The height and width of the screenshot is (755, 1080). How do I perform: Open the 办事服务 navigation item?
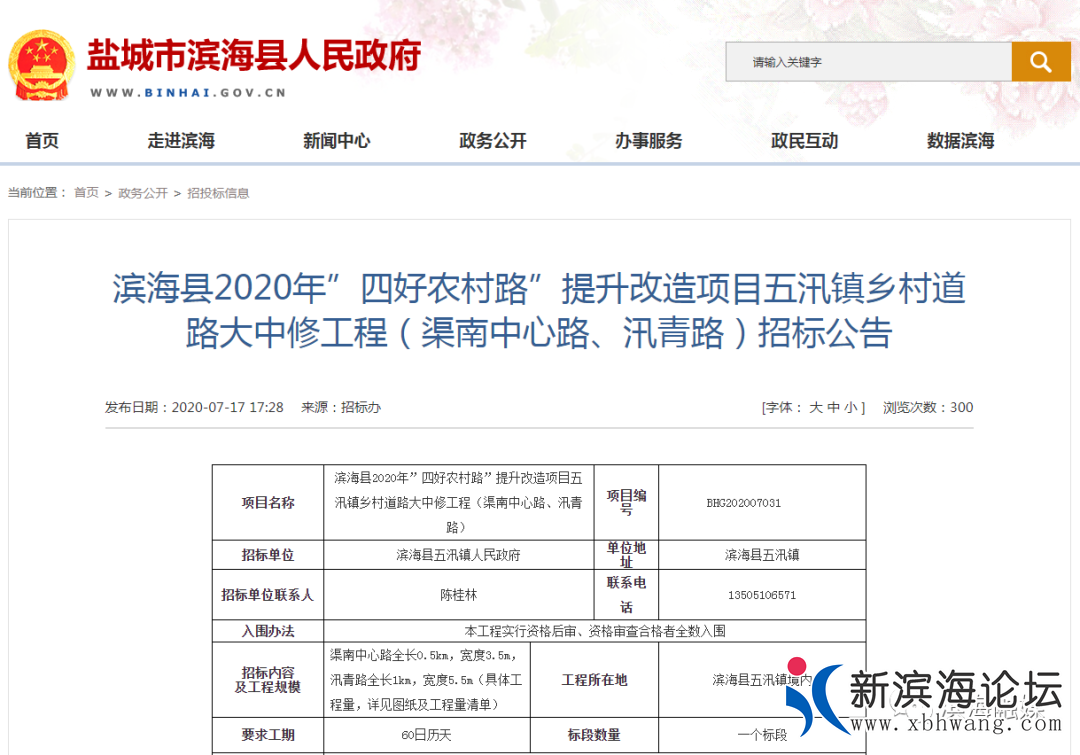coord(648,141)
